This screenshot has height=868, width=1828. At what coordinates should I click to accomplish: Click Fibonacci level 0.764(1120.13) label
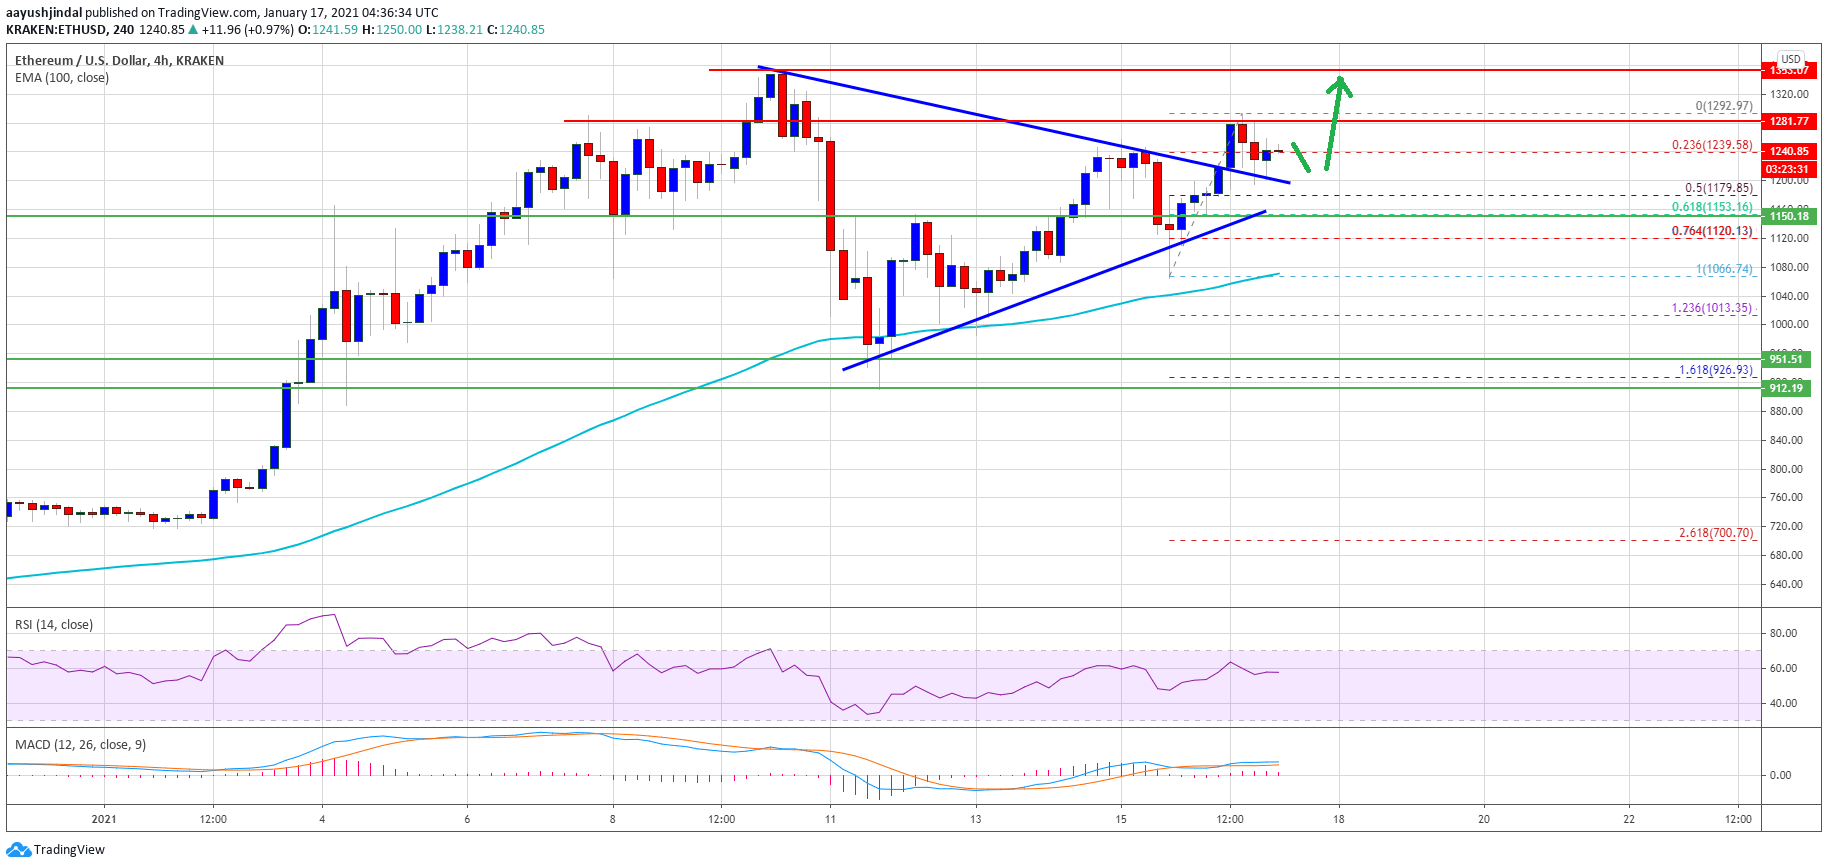coord(1712,231)
